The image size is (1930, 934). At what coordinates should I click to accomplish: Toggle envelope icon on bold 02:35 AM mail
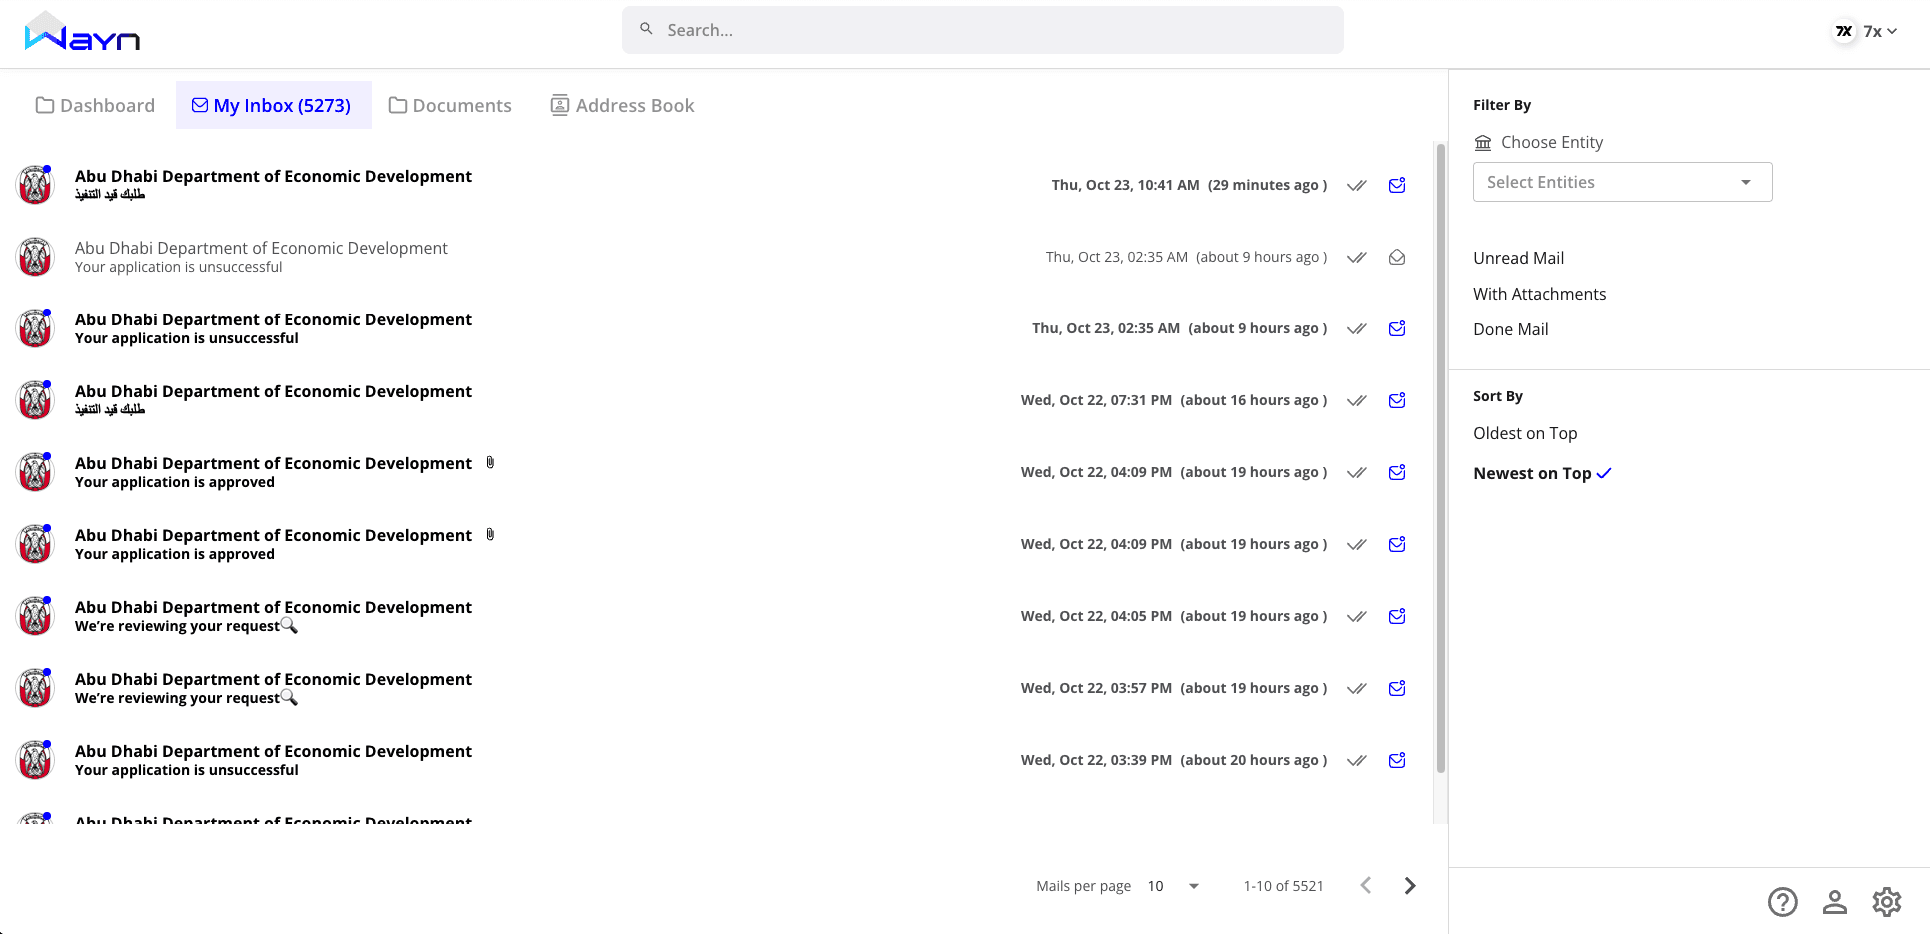coord(1397,328)
